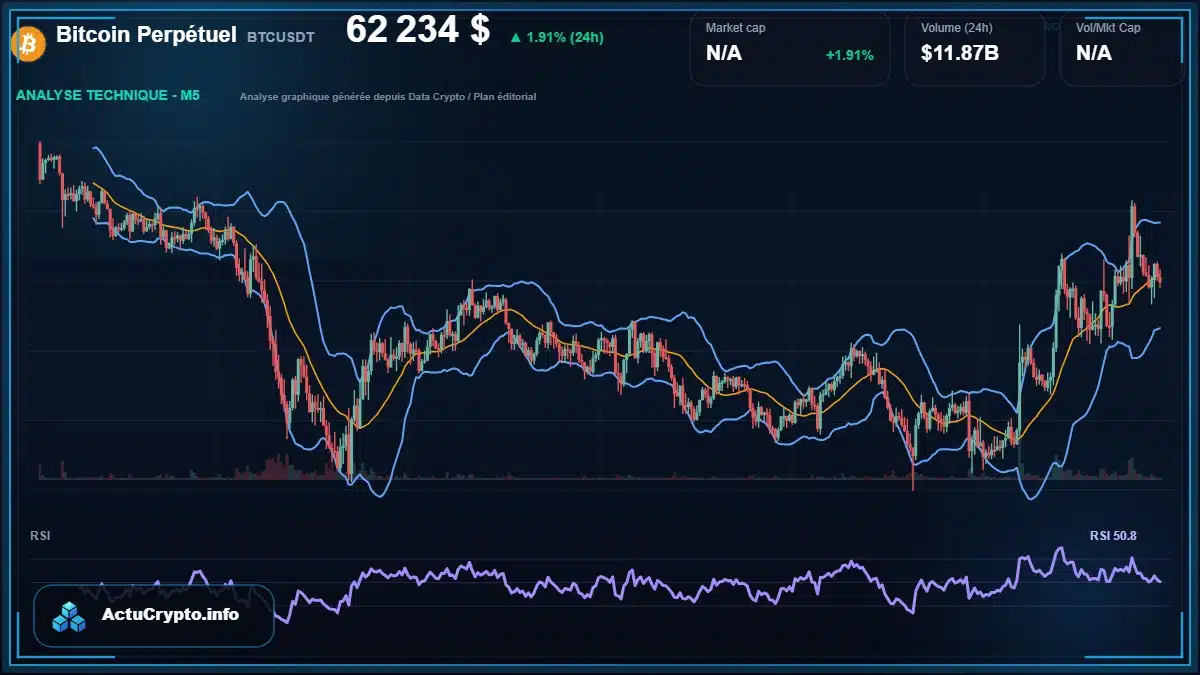Screen dimensions: 1200x675
Task: Click the Analyse graphique générée depuis Data Crypto caption
Action: 388,97
